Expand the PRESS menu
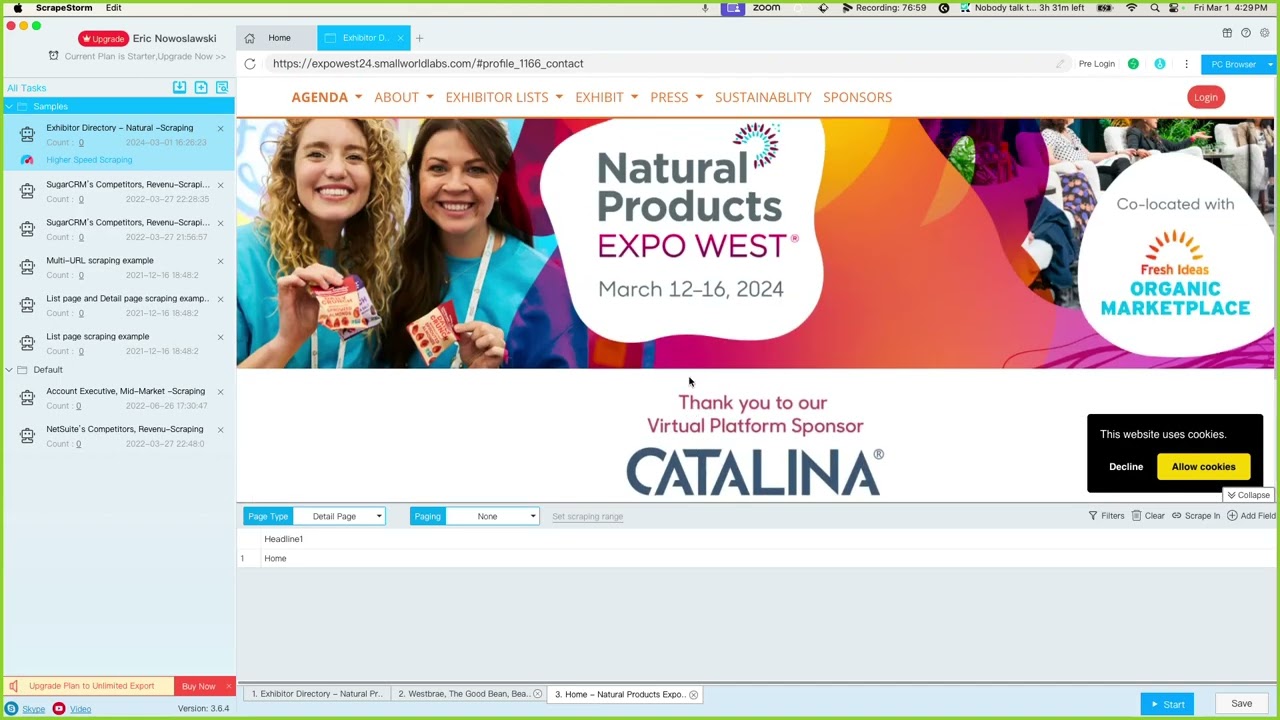The height and width of the screenshot is (720, 1280). point(677,97)
